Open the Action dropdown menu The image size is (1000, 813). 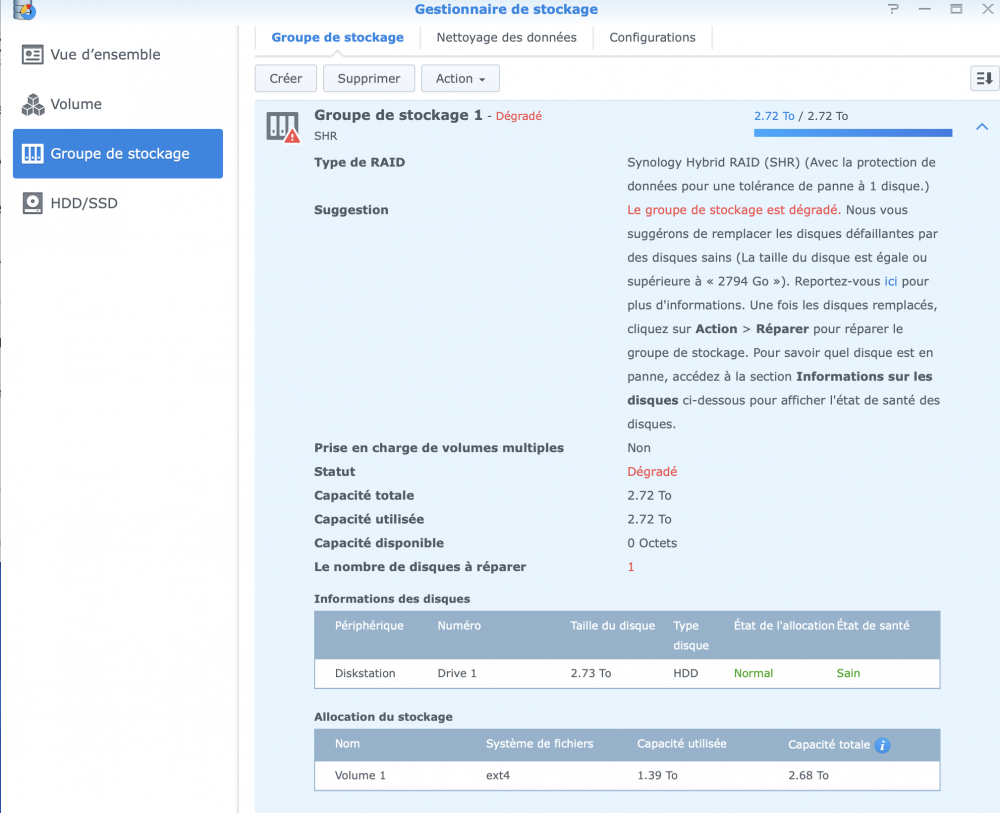point(460,78)
